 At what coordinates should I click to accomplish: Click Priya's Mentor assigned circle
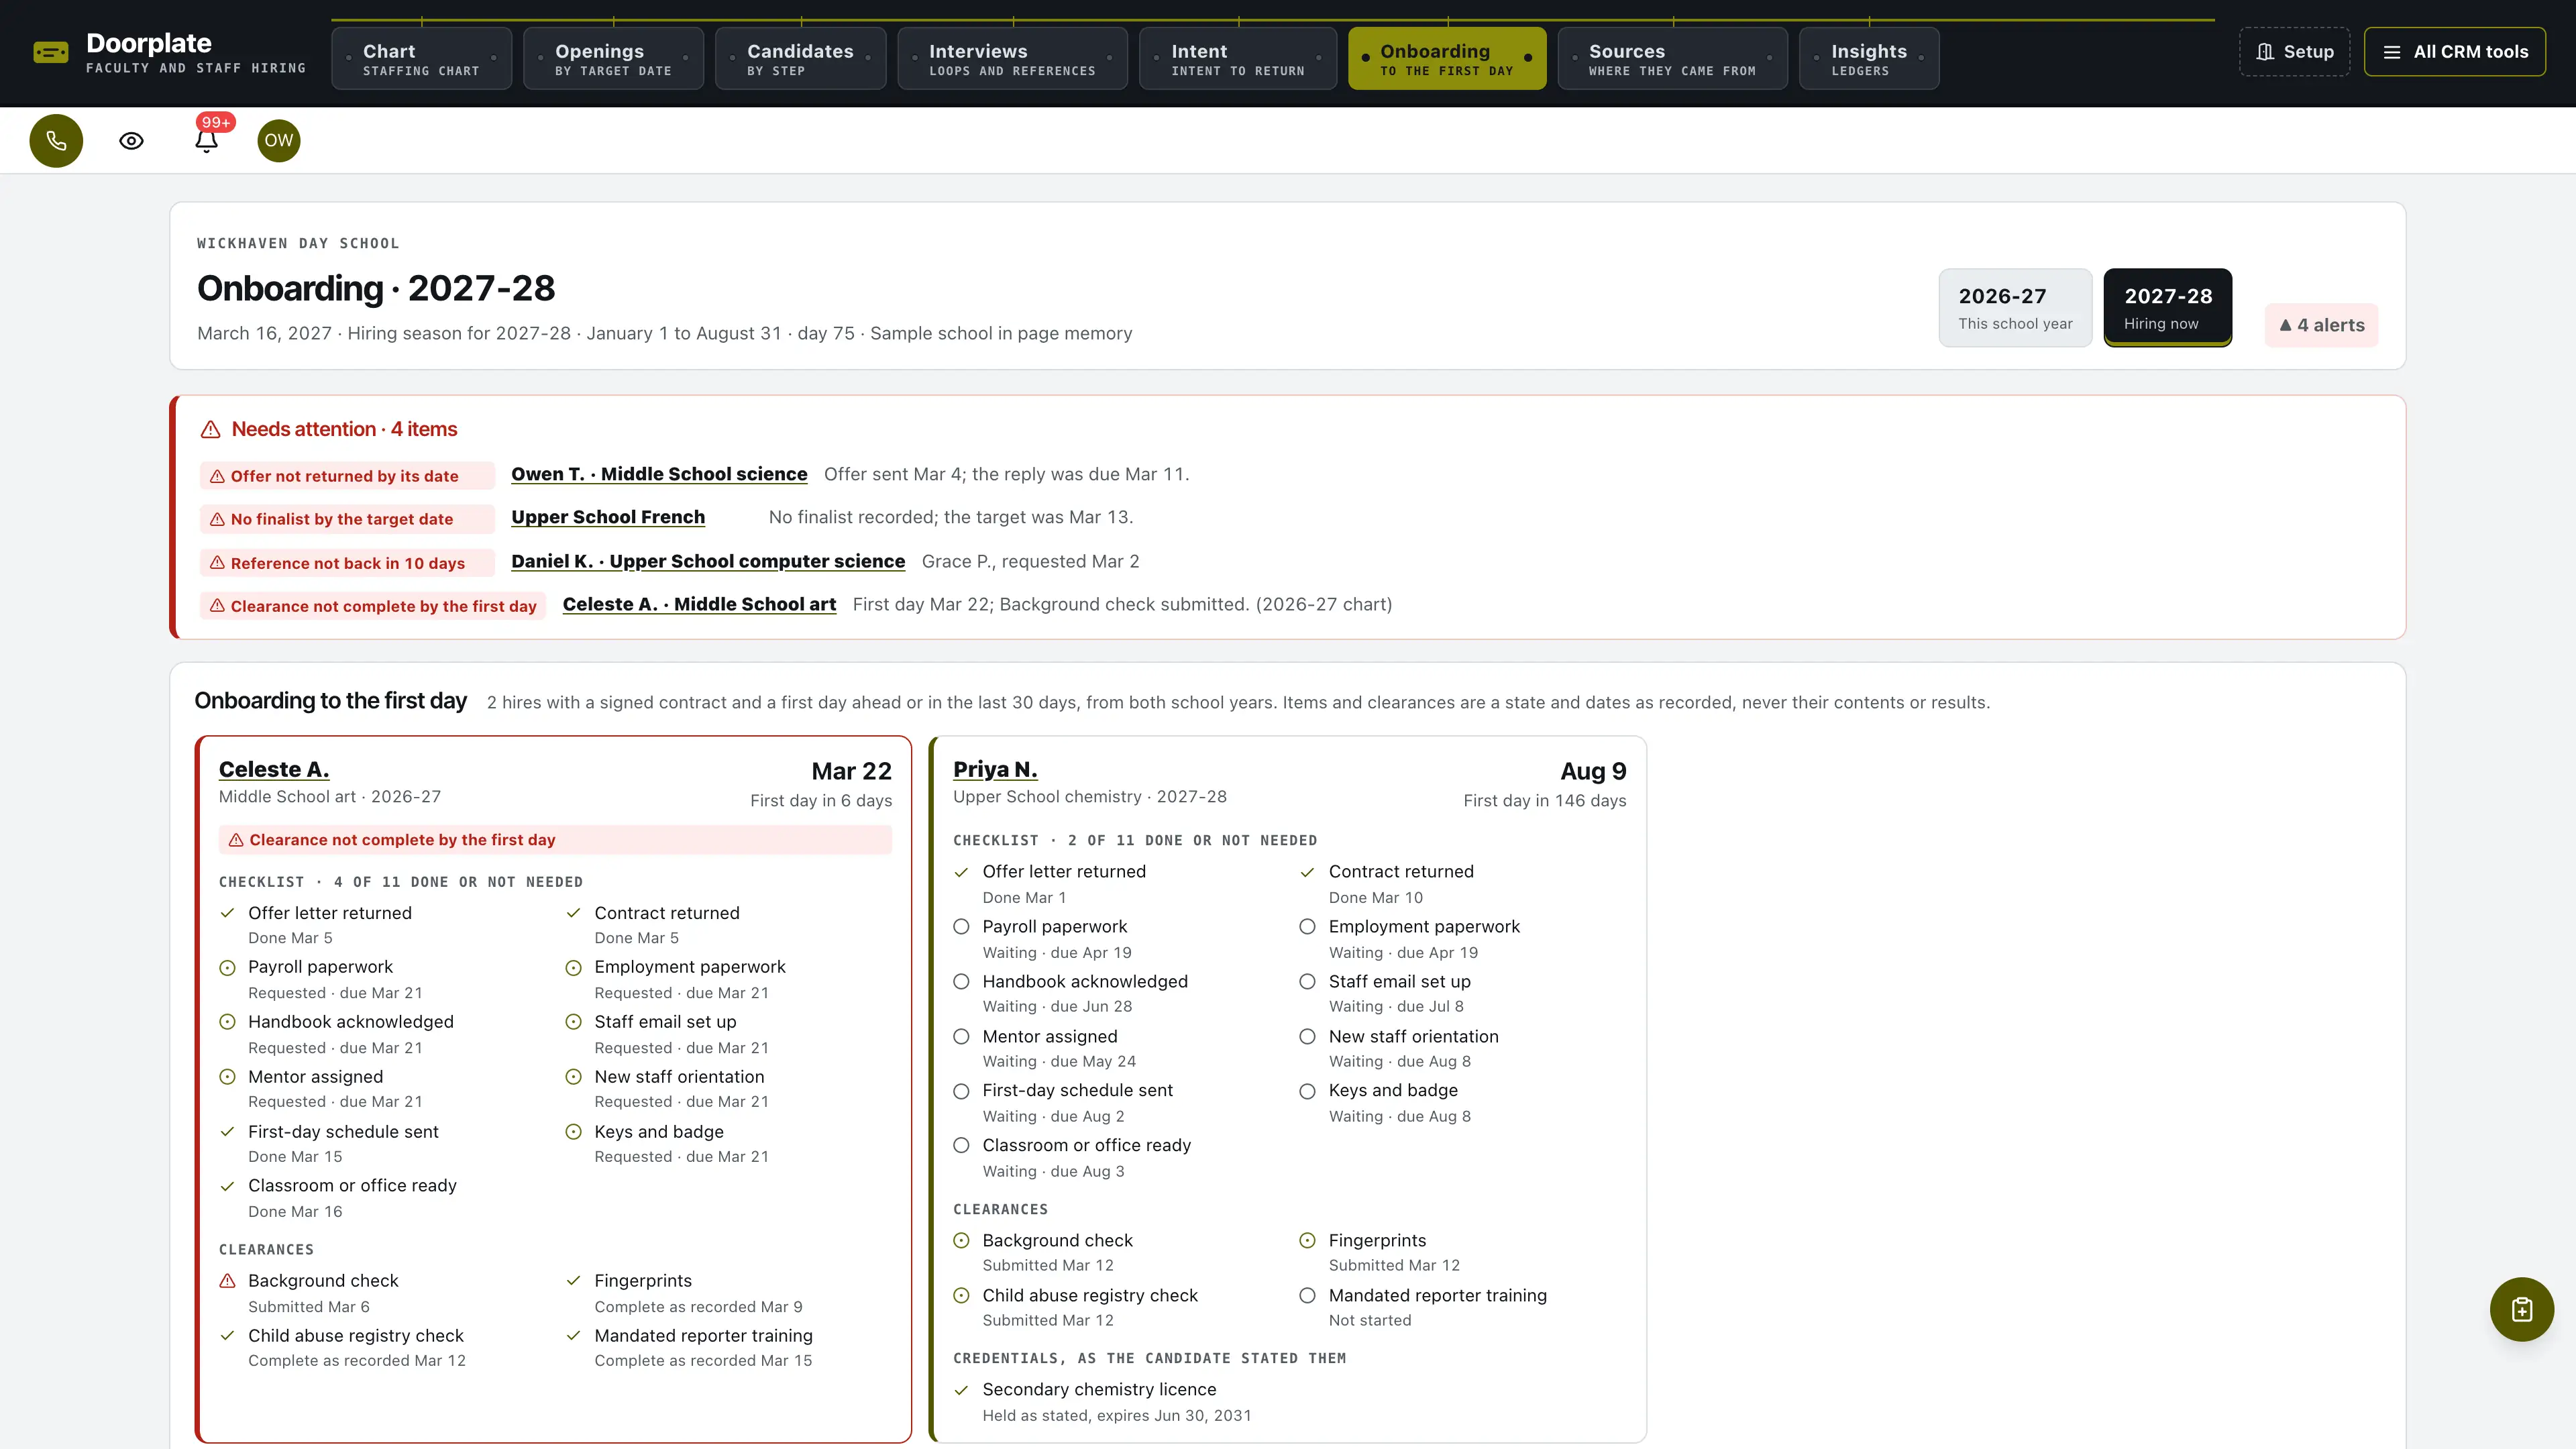click(x=961, y=1037)
